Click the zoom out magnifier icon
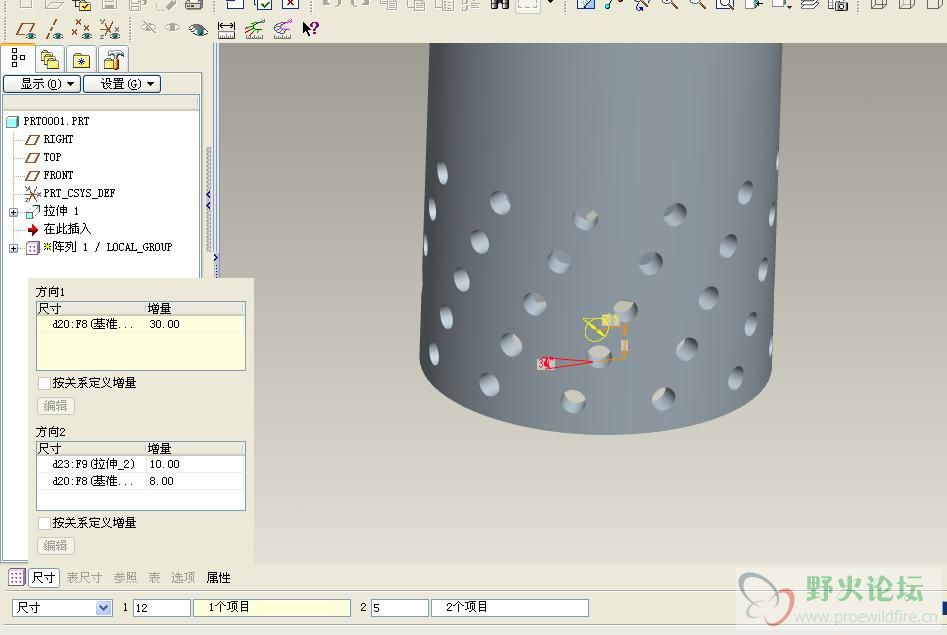 pos(698,4)
